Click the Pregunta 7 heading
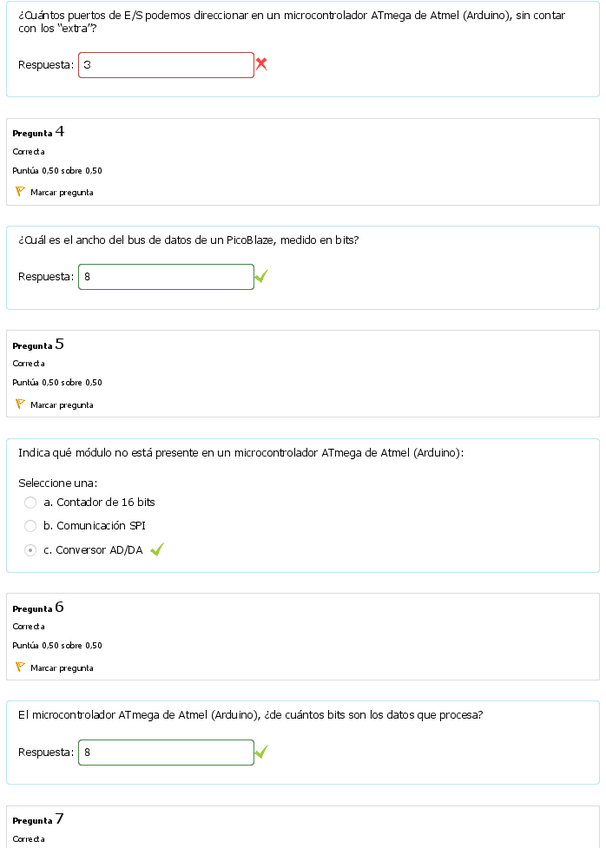606x848 pixels. [39, 820]
